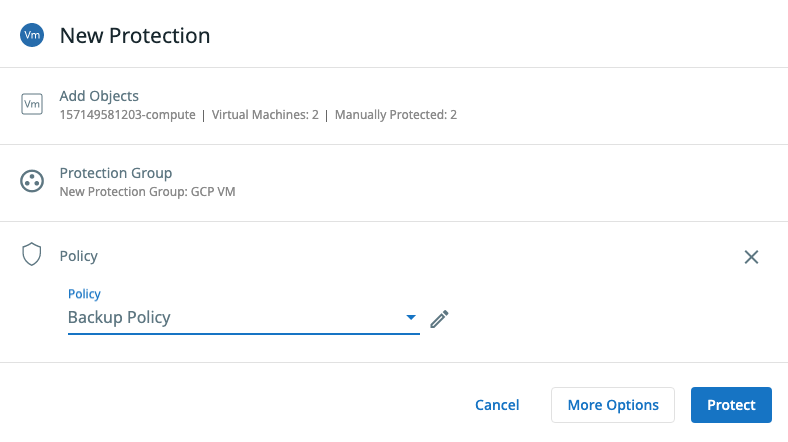The width and height of the screenshot is (788, 442).
Task: Click the shield icon beside Policy
Action: pyautogui.click(x=32, y=255)
